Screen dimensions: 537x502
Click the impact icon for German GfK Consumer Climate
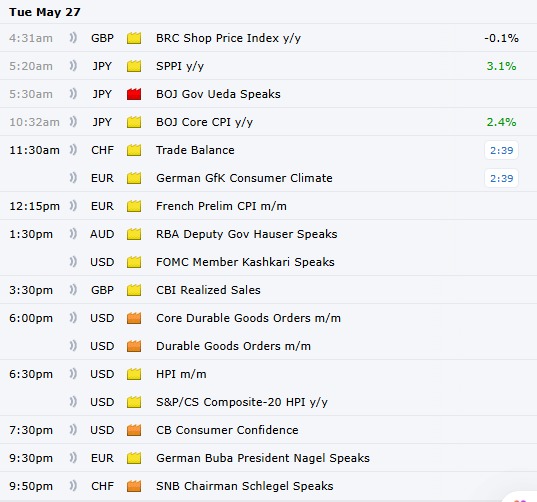click(x=134, y=178)
